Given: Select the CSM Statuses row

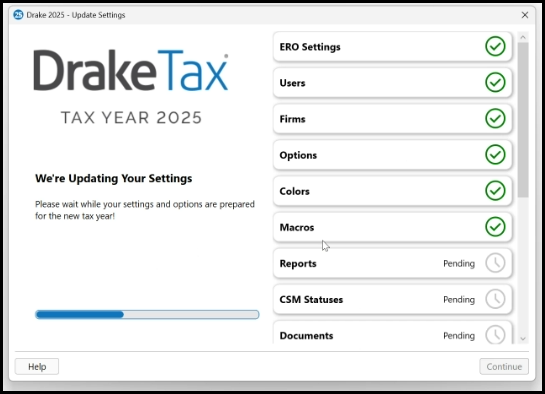Looking at the screenshot, I should point(392,299).
